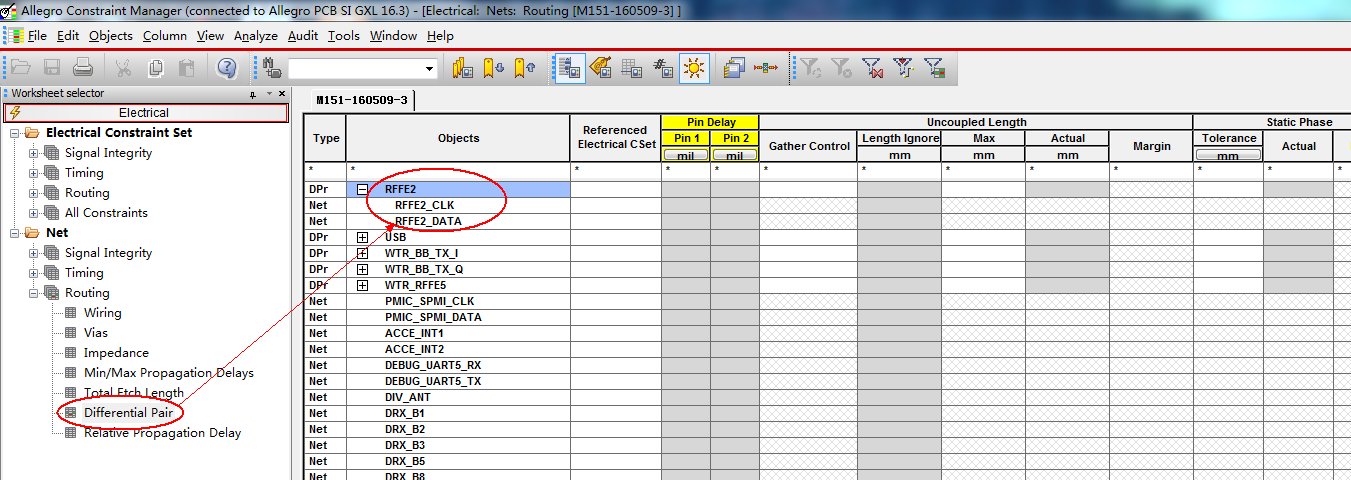Toggle the highlighted worksheet expand icon
Screen dimensions: 1351x480
569,68
